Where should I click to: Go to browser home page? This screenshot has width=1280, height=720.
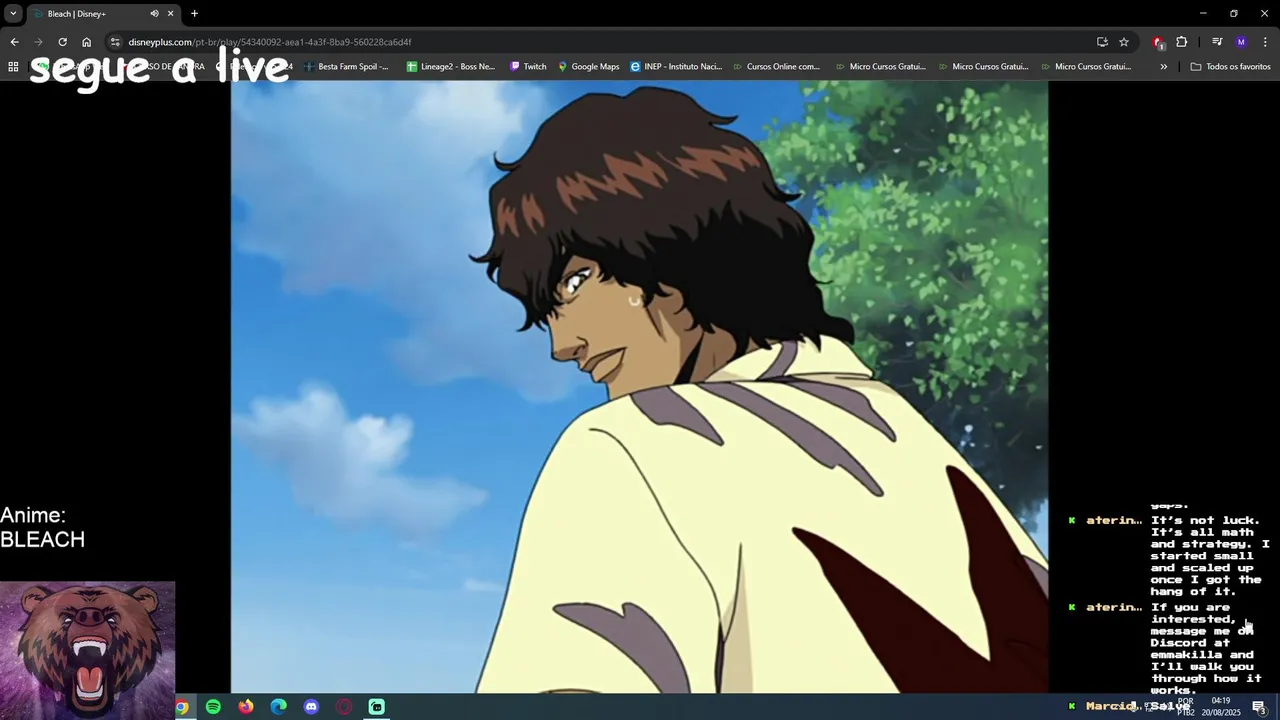click(x=86, y=42)
